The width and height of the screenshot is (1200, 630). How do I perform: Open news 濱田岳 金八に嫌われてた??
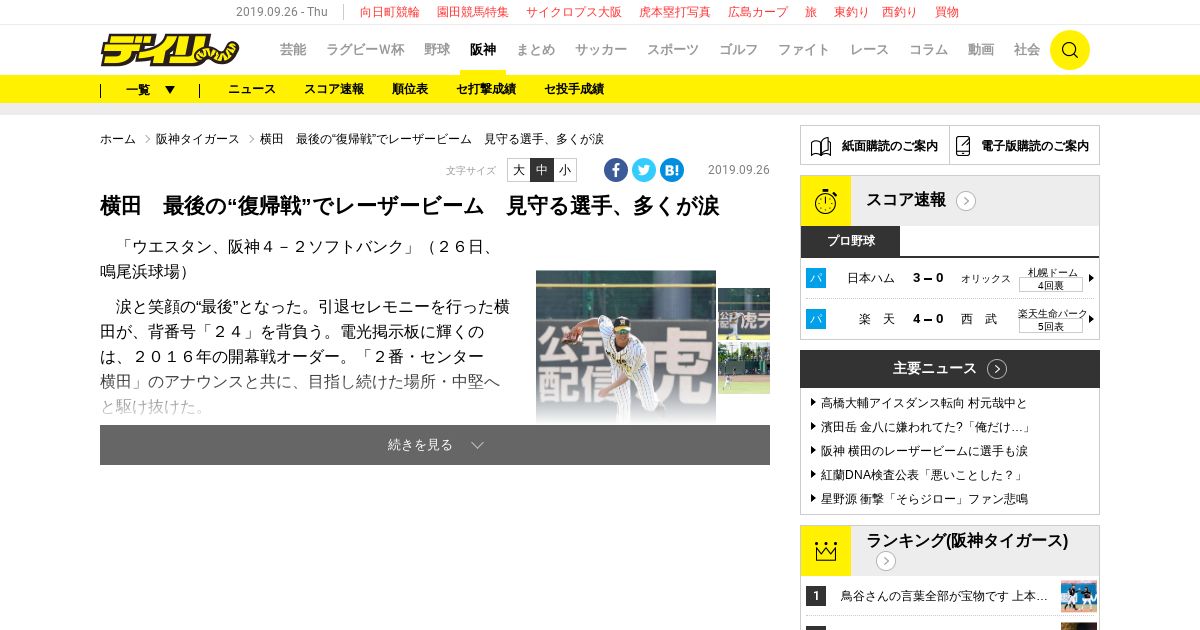coord(926,427)
